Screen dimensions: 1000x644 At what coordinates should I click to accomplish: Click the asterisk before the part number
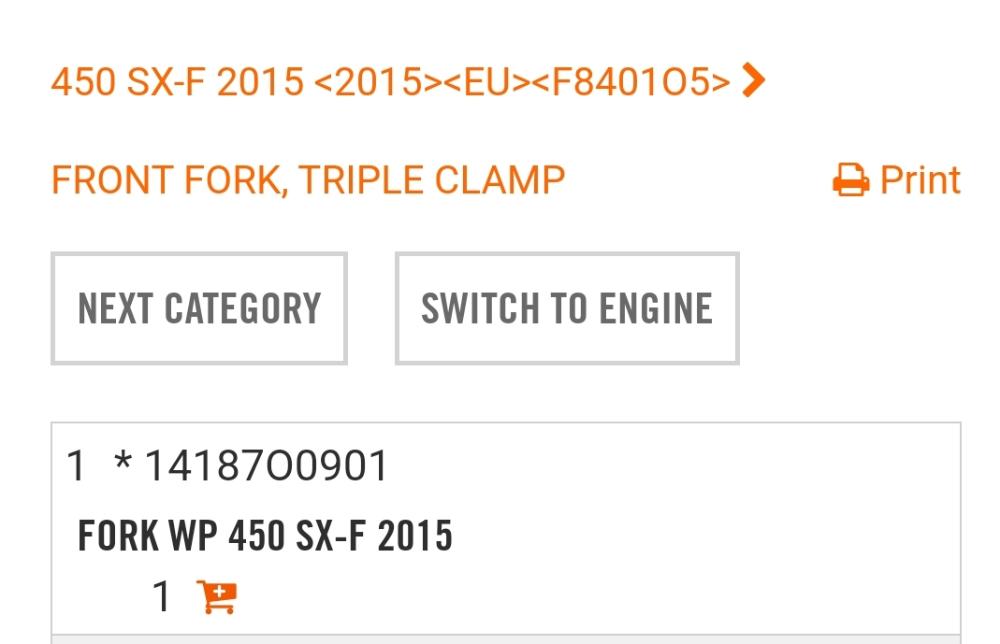pos(123,464)
